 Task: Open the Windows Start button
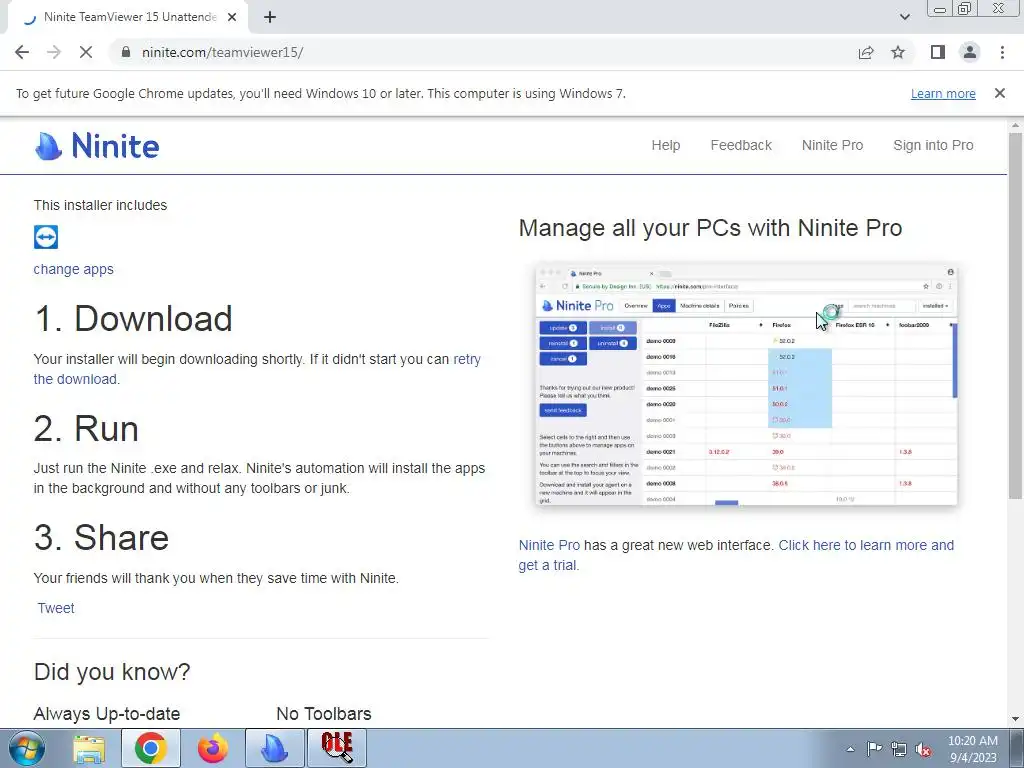[x=26, y=748]
